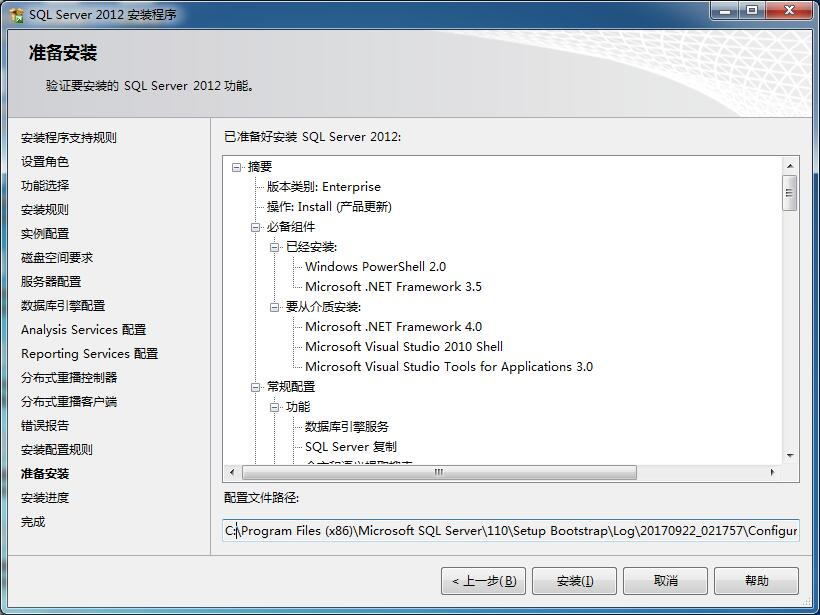
Task: Select Microsoft .NET Framework 3.5 item
Action: click(x=393, y=287)
